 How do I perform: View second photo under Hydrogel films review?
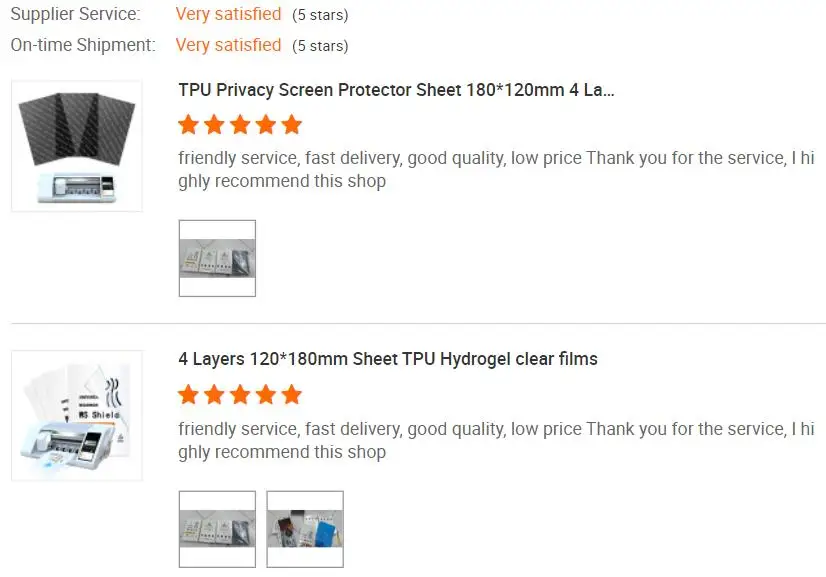305,528
